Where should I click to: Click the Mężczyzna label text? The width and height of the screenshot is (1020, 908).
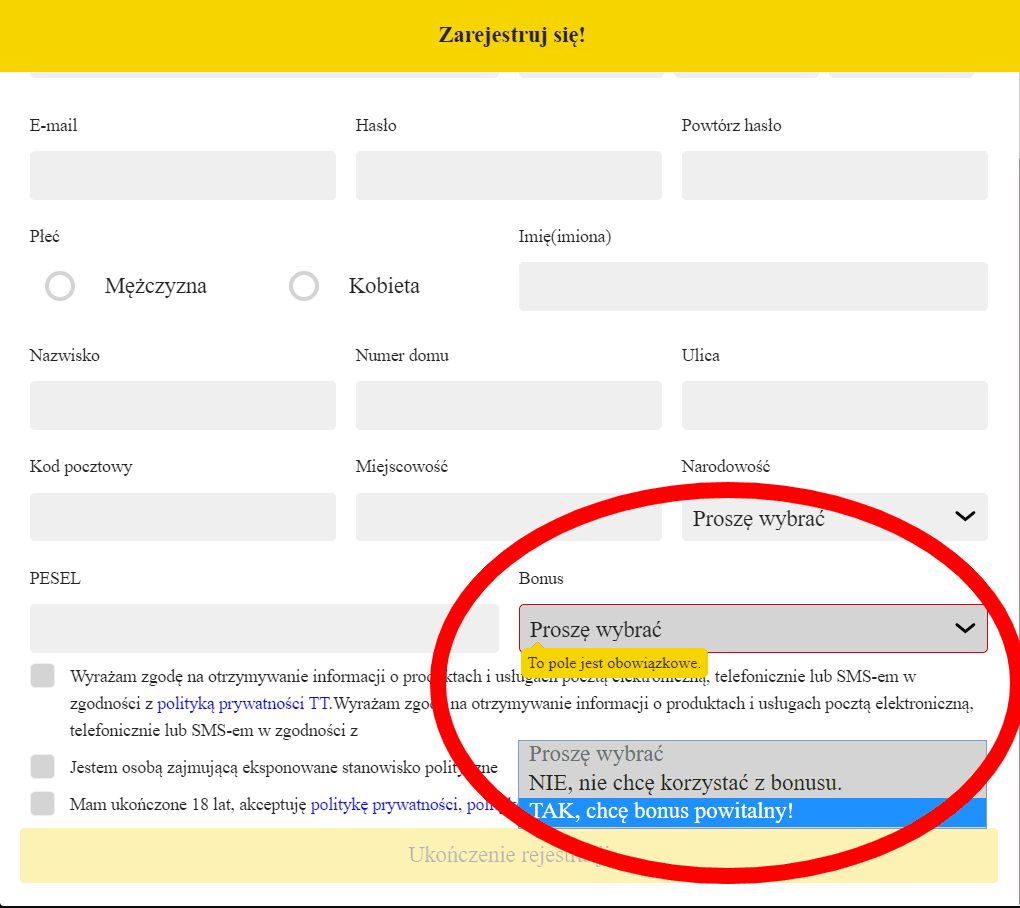click(x=156, y=286)
